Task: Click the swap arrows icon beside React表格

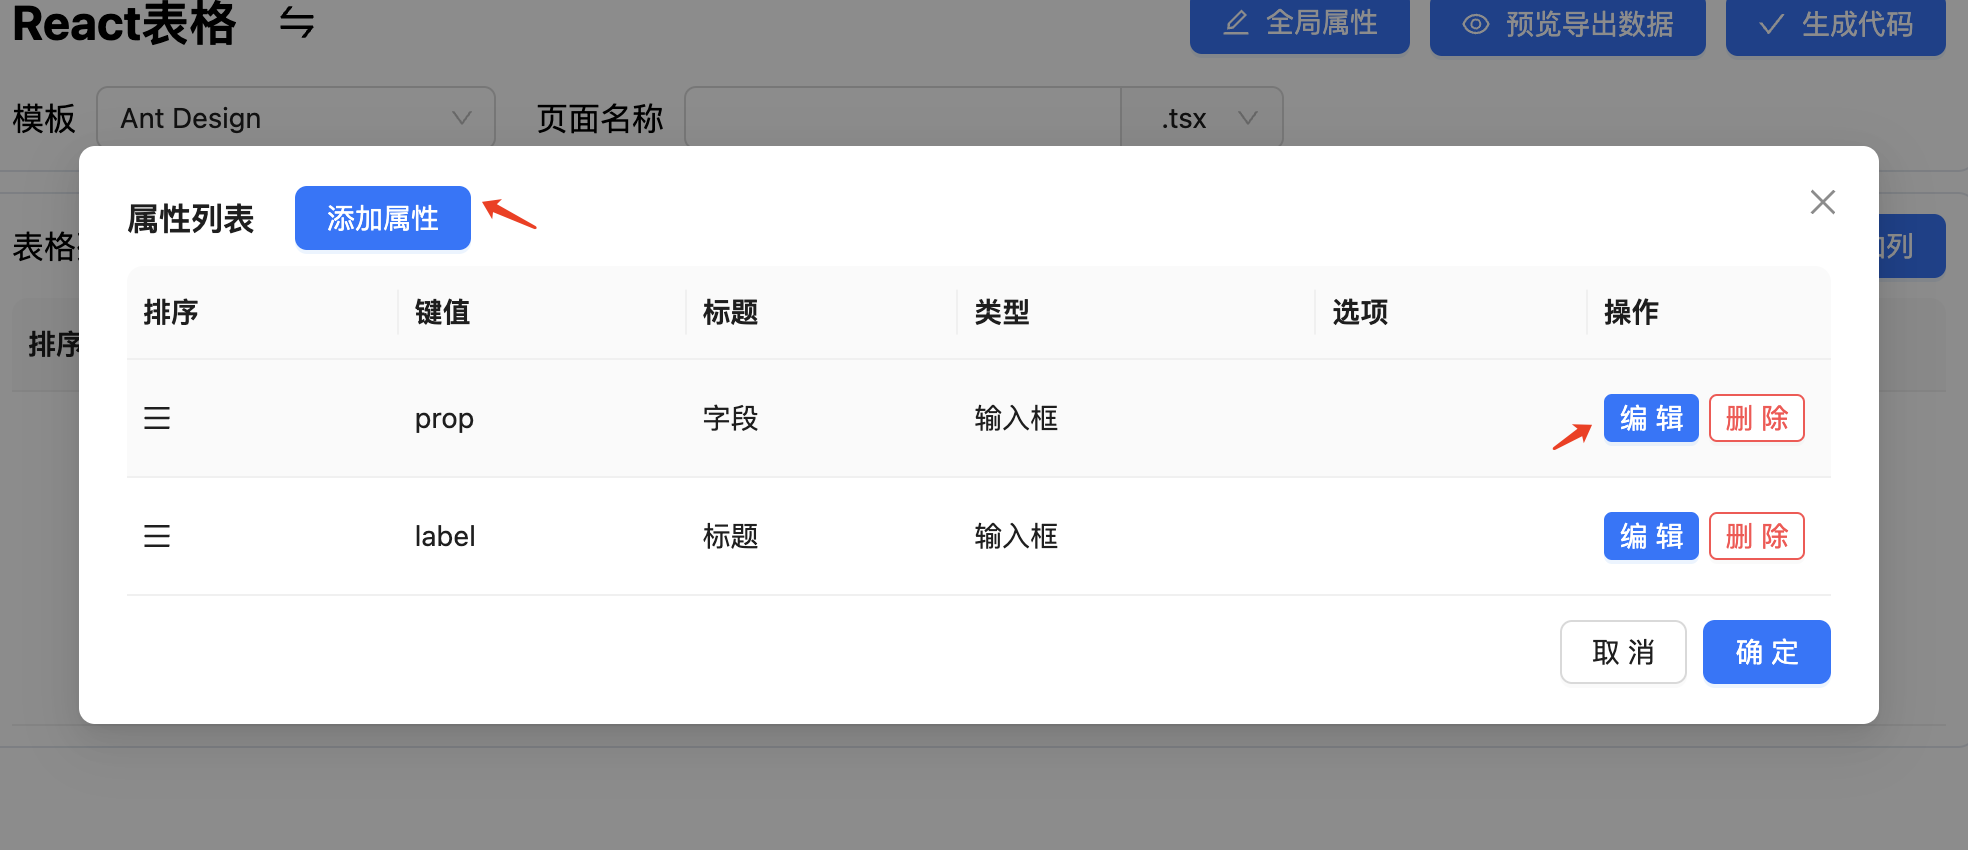Action: 296,23
